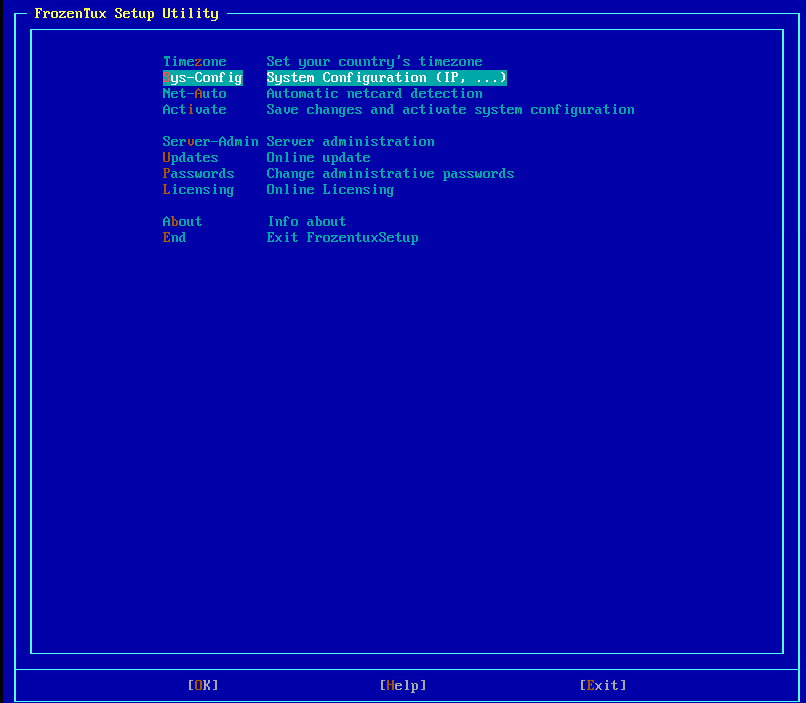
Task: Choose the End menu entry
Action: pos(174,237)
